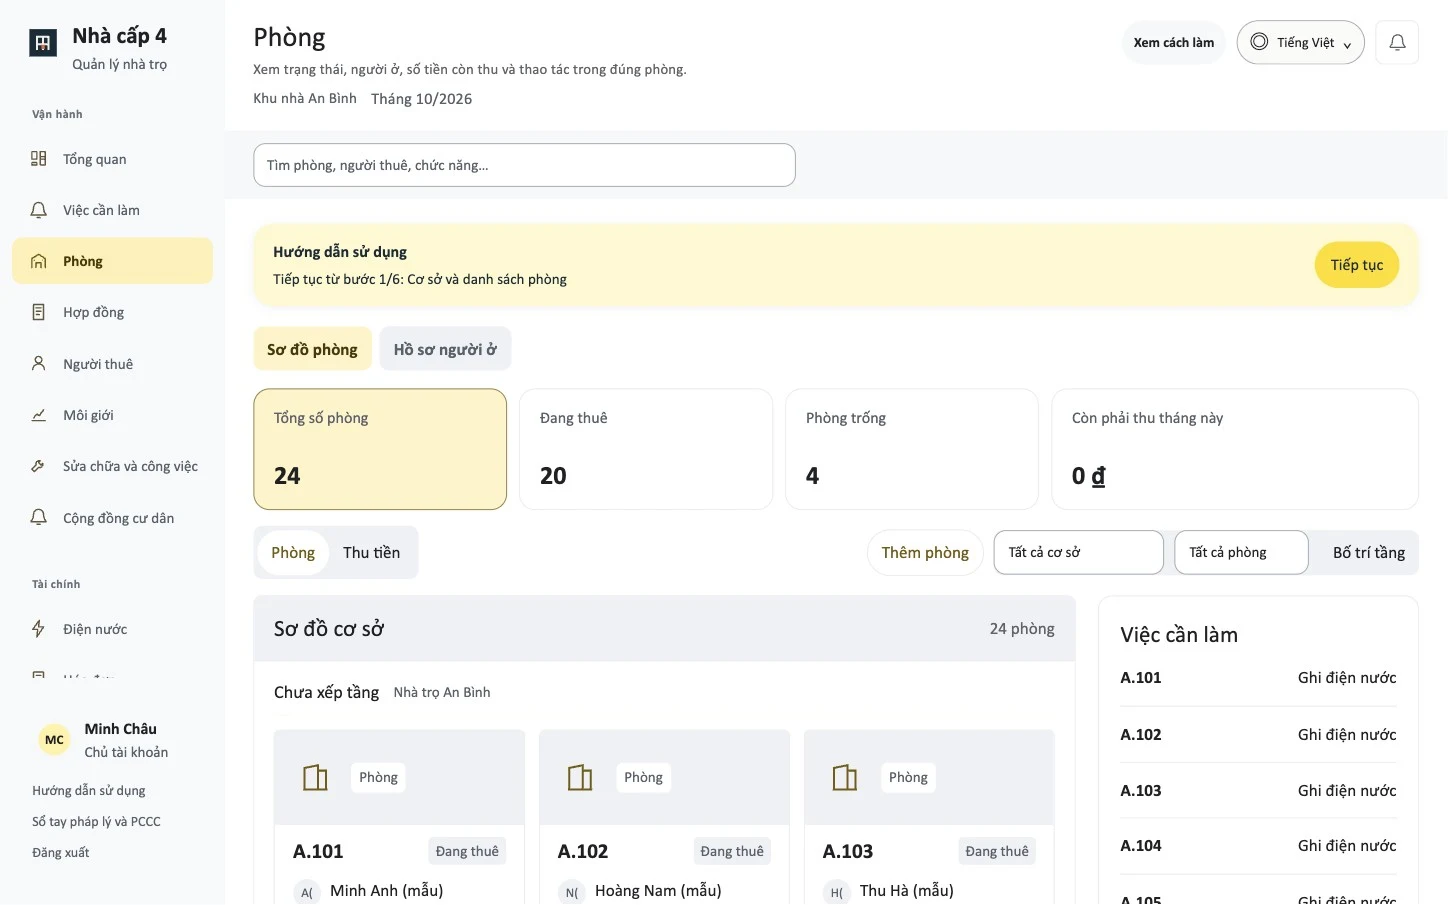The width and height of the screenshot is (1448, 905).
Task: Click the person icon for Người thuê
Action: point(39,363)
